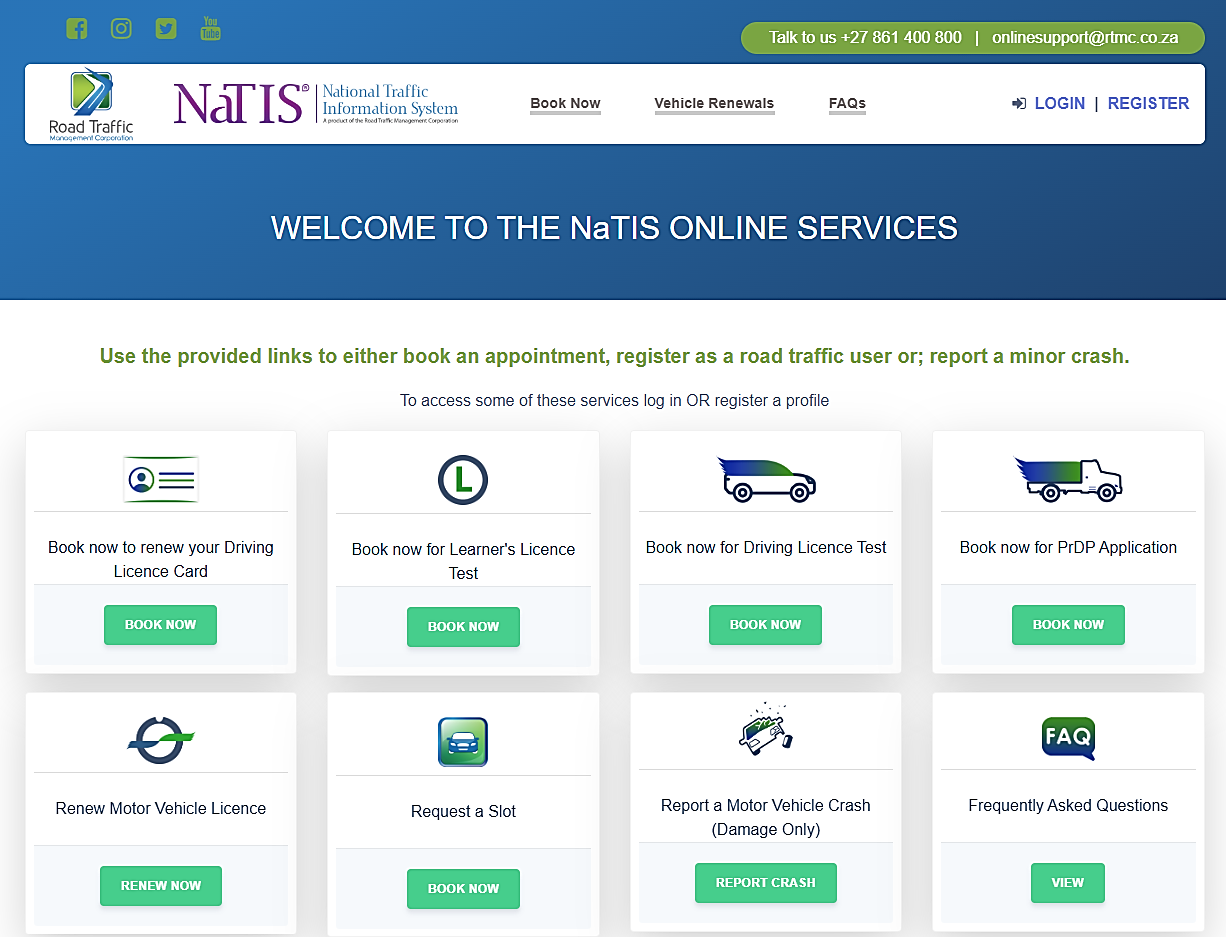
Task: Click the RENEW NOW button
Action: pyautogui.click(x=160, y=886)
